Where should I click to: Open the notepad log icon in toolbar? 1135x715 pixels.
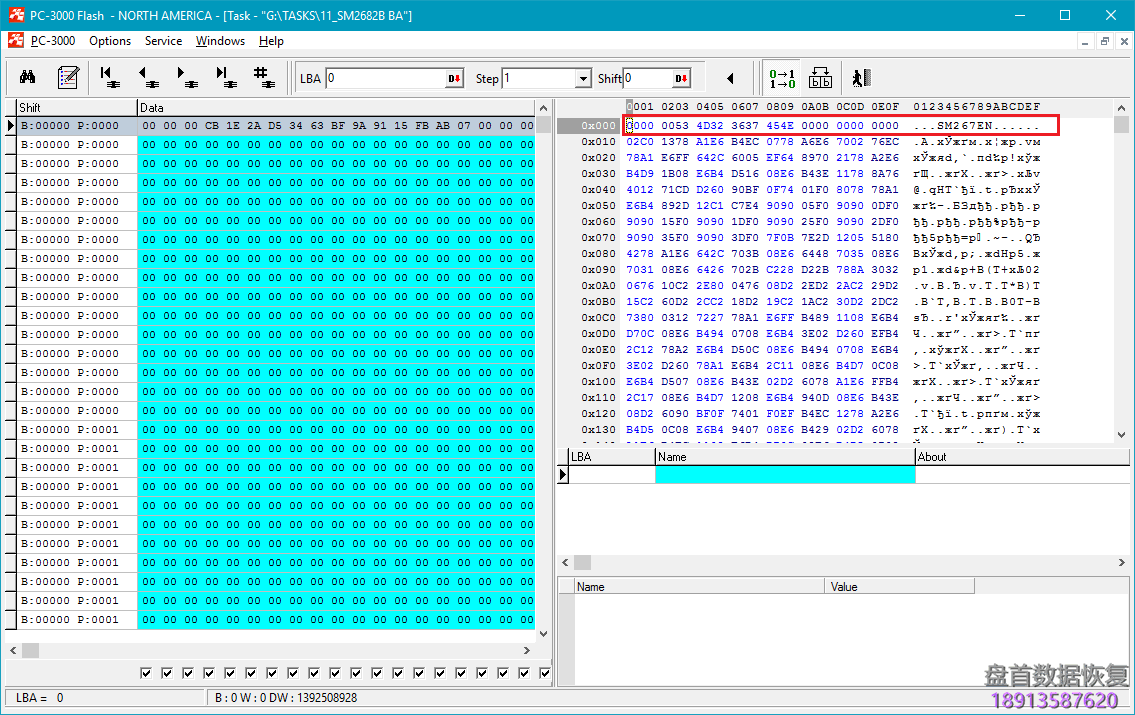tap(68, 78)
